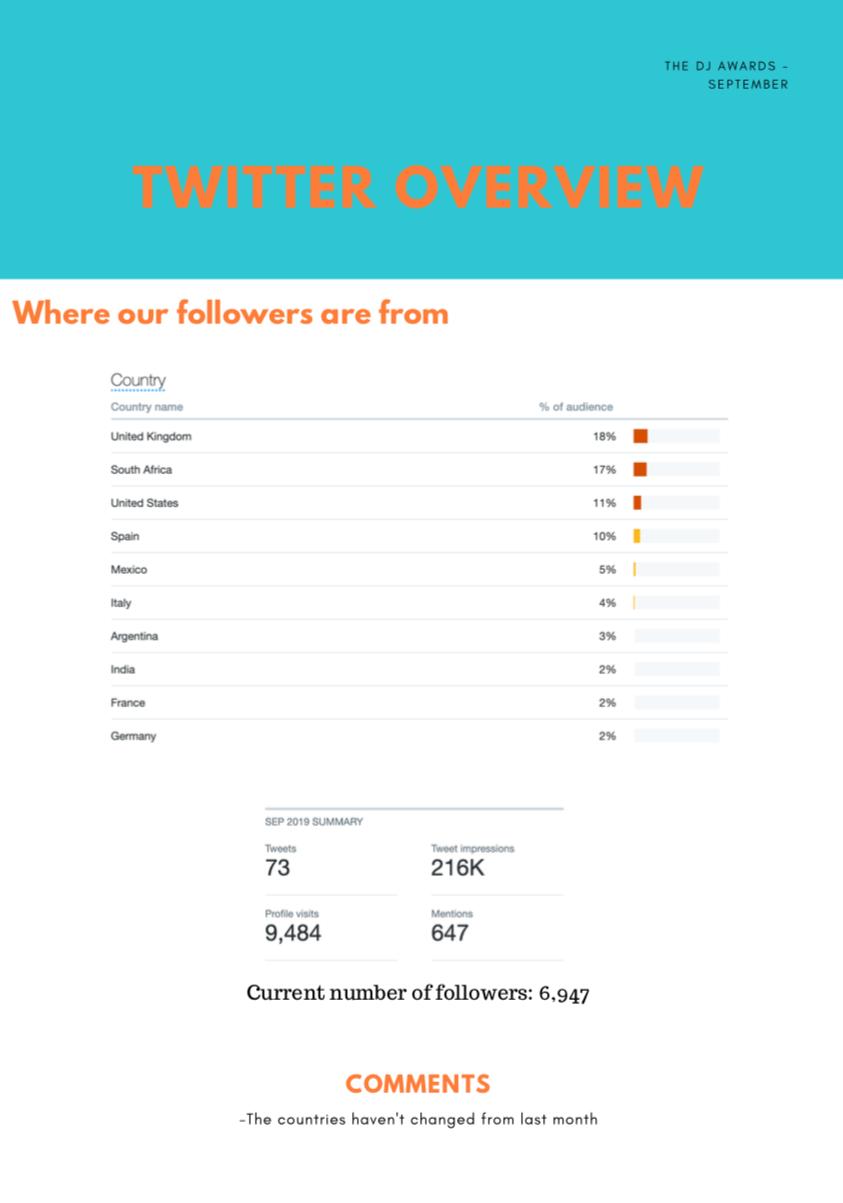Screen dimensions: 843x1203
Task: Click the Italy audience bar
Action: coord(676,603)
